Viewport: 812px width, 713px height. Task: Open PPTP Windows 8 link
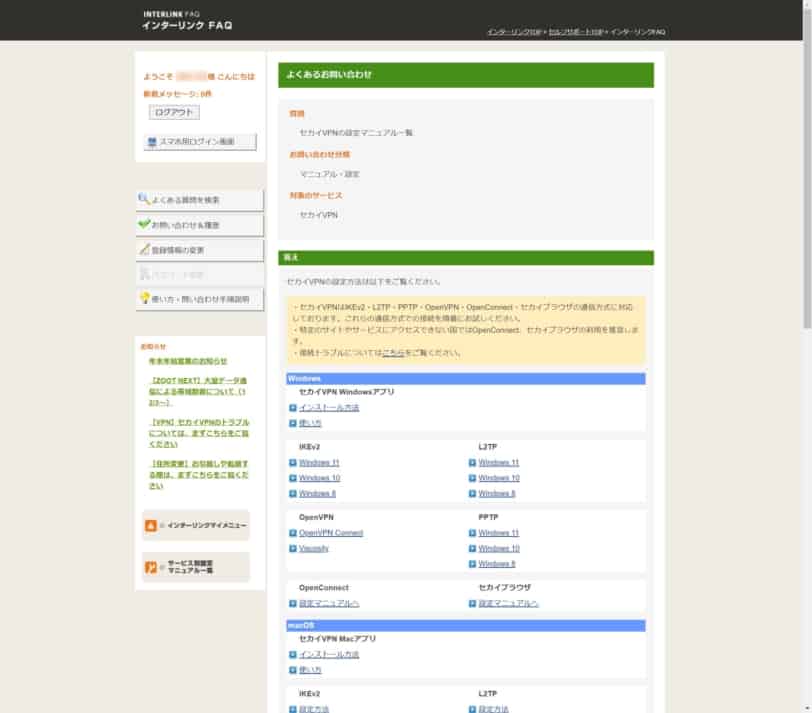pyautogui.click(x=497, y=564)
